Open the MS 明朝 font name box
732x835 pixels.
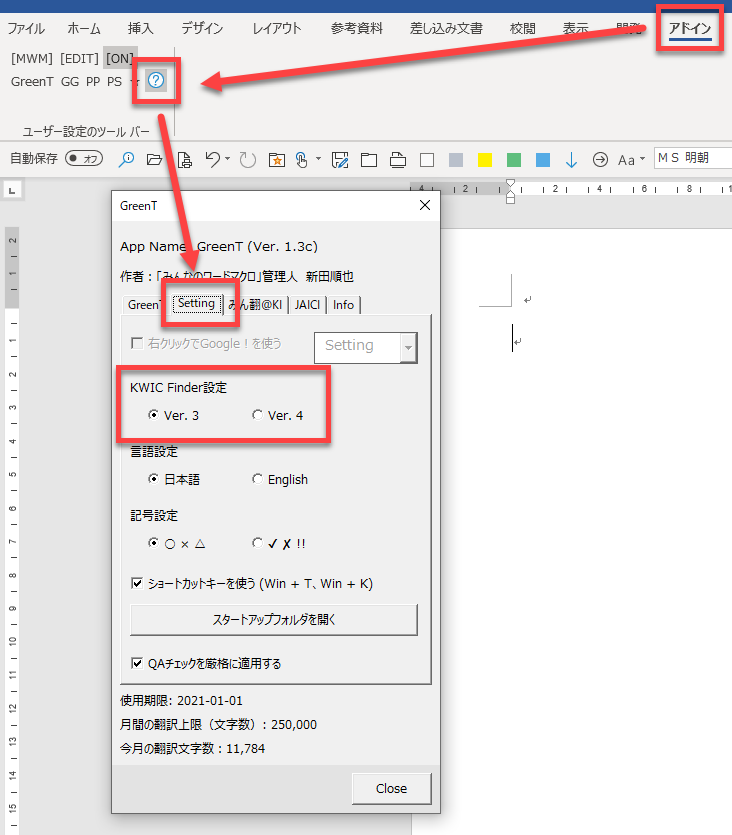click(692, 158)
